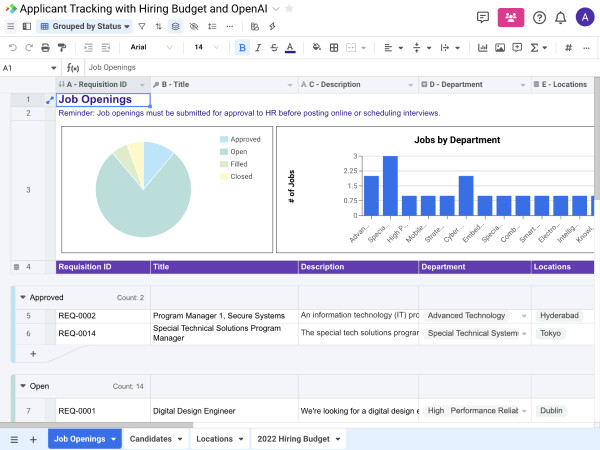
Task: Add a row to Approved group
Action: (33, 354)
